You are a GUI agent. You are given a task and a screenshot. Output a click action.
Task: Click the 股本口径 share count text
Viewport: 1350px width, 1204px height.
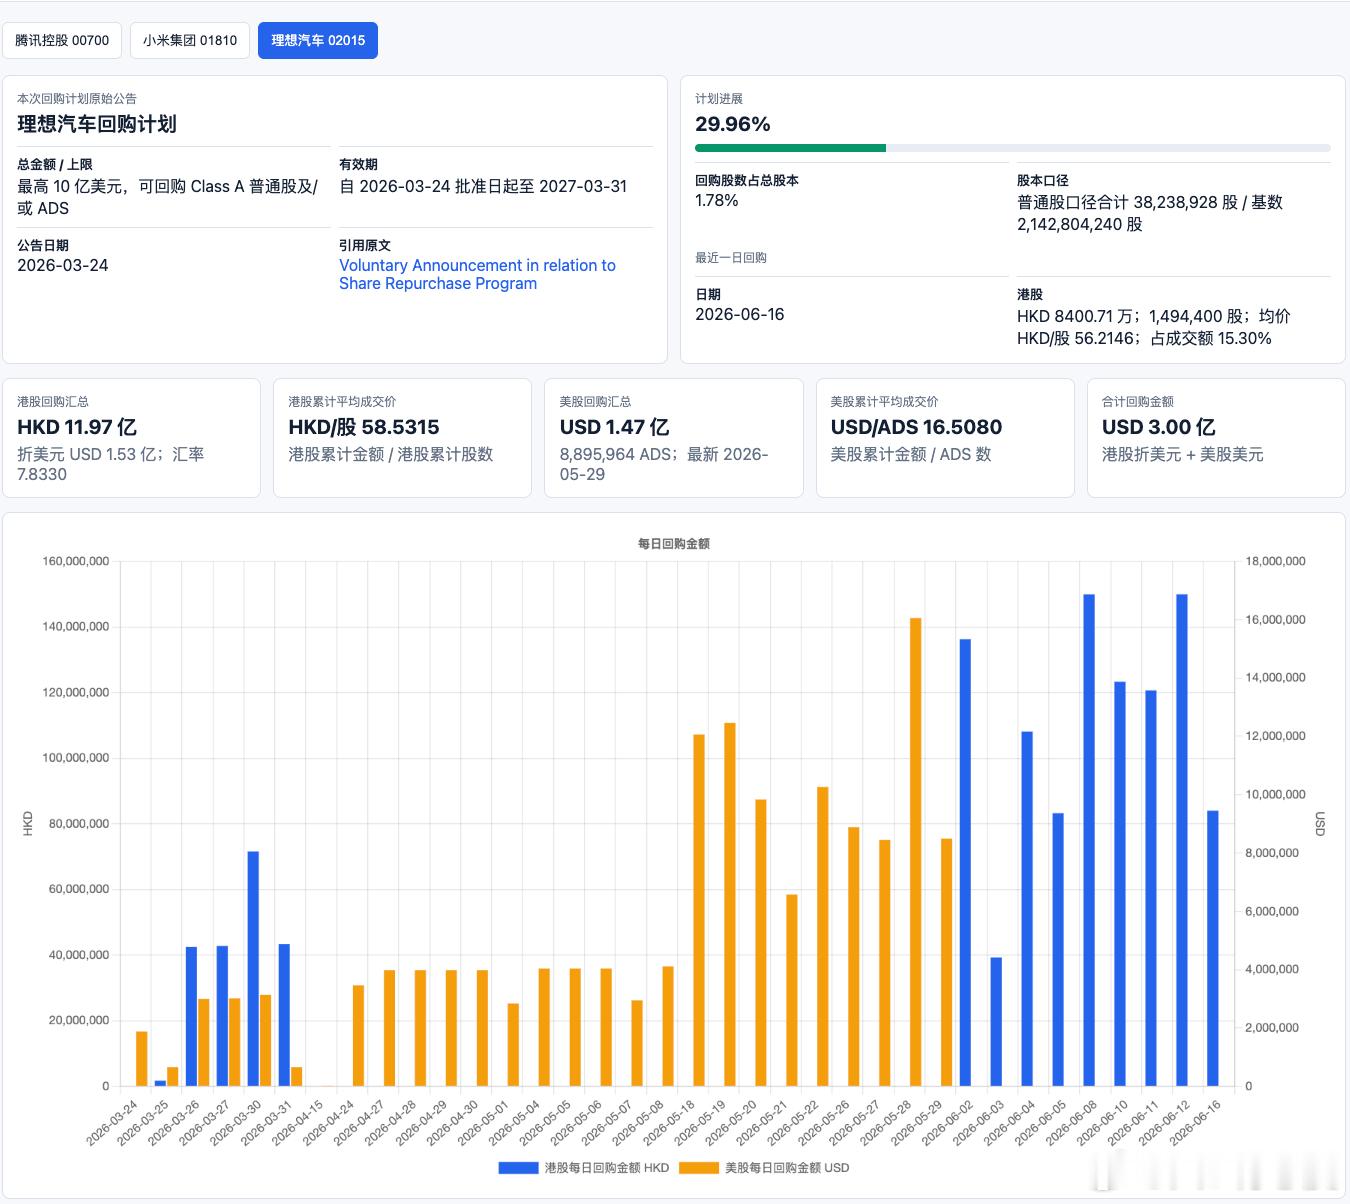[x=1150, y=213]
